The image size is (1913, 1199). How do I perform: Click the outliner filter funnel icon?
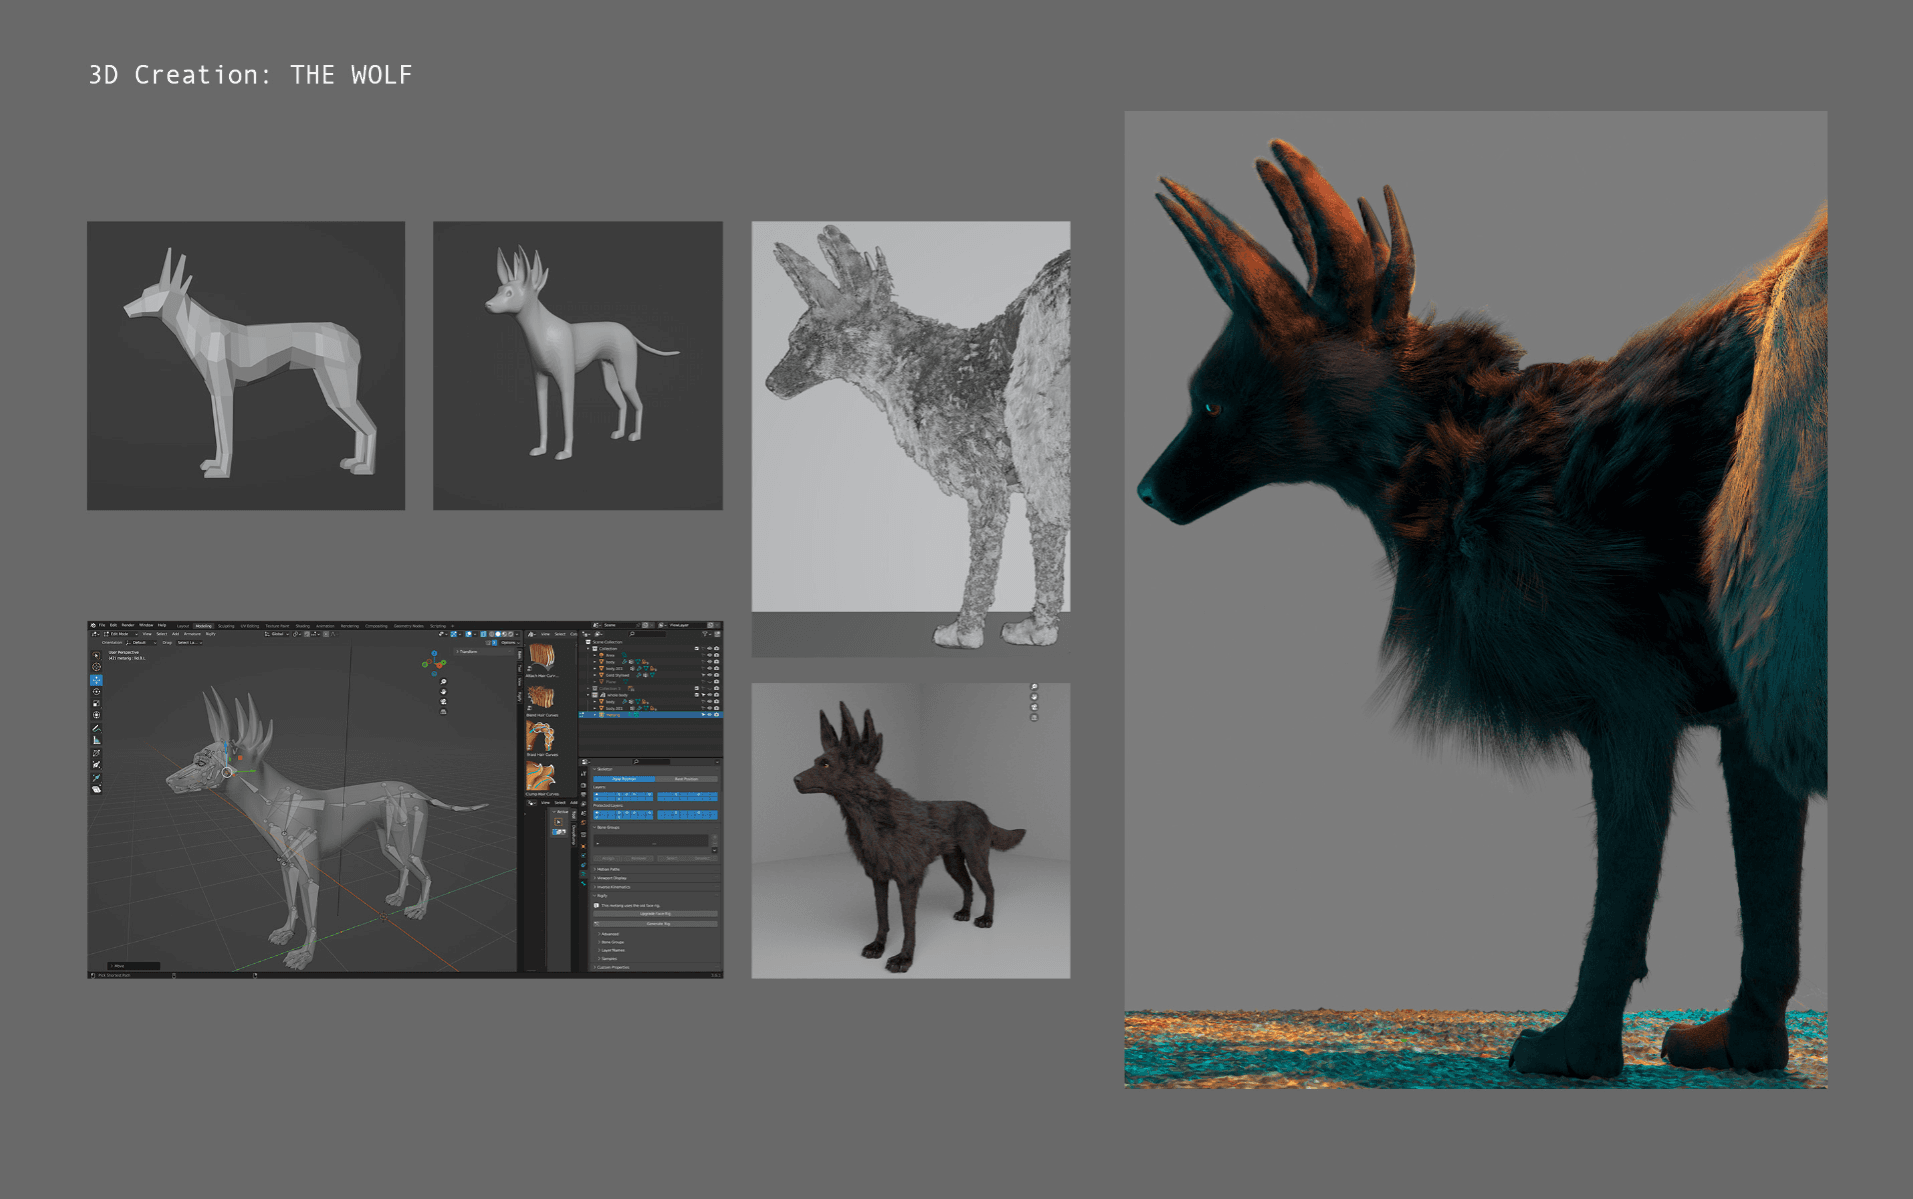(x=705, y=634)
